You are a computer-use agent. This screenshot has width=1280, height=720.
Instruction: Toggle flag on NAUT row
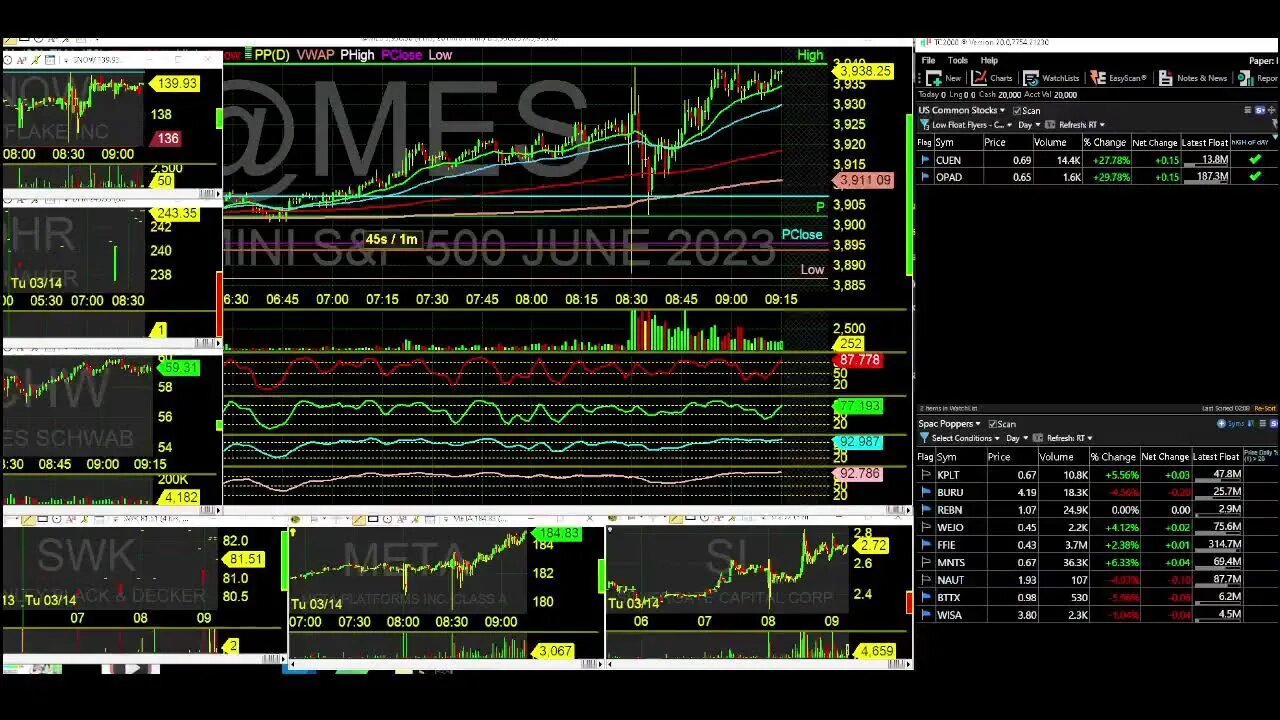point(926,580)
